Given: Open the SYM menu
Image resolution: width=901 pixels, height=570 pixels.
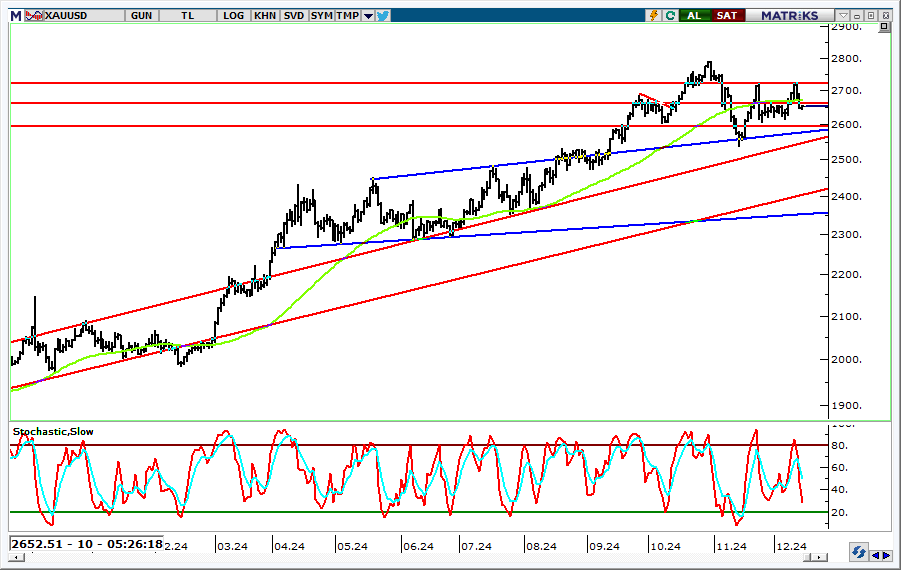Looking at the screenshot, I should click(321, 15).
